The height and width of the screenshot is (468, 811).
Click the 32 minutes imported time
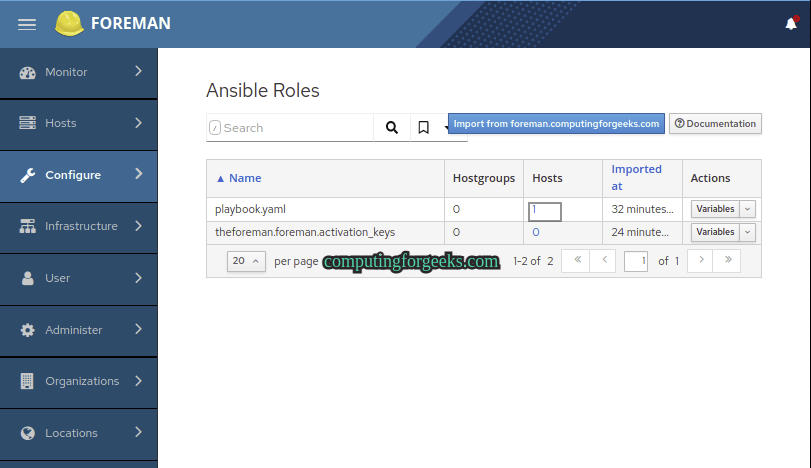tap(642, 209)
